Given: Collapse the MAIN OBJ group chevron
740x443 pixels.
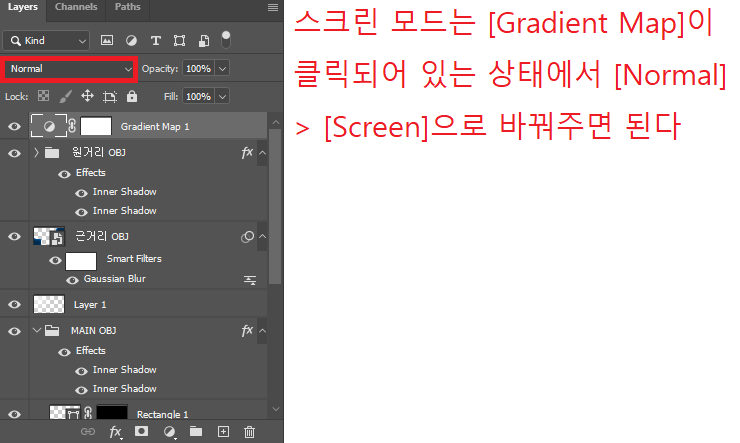Looking at the screenshot, I should (36, 330).
